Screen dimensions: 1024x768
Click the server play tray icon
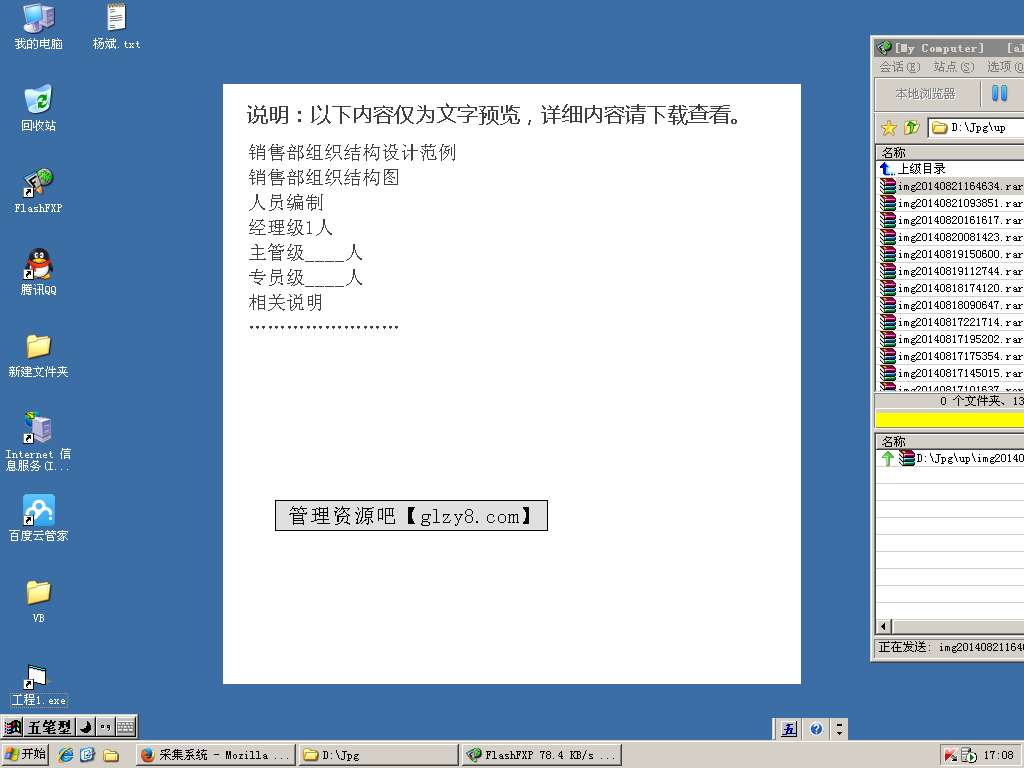click(x=969, y=756)
